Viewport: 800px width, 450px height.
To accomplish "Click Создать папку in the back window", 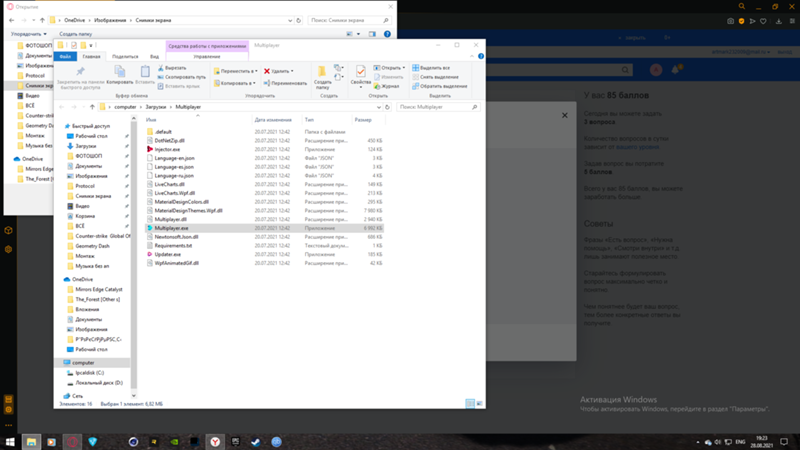I will pos(76,34).
